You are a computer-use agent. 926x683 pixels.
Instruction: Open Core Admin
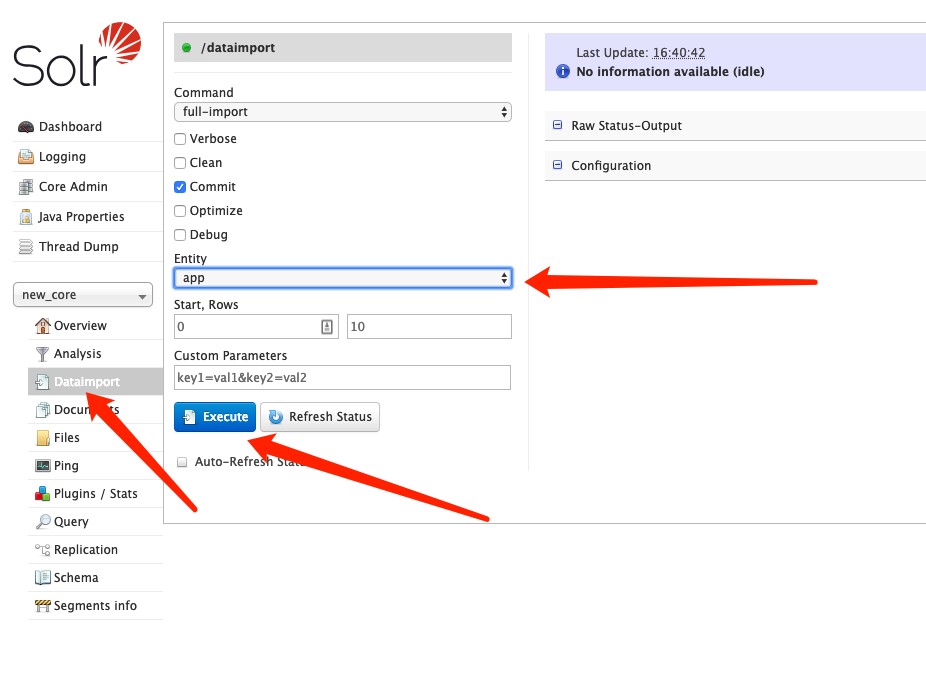coord(73,187)
